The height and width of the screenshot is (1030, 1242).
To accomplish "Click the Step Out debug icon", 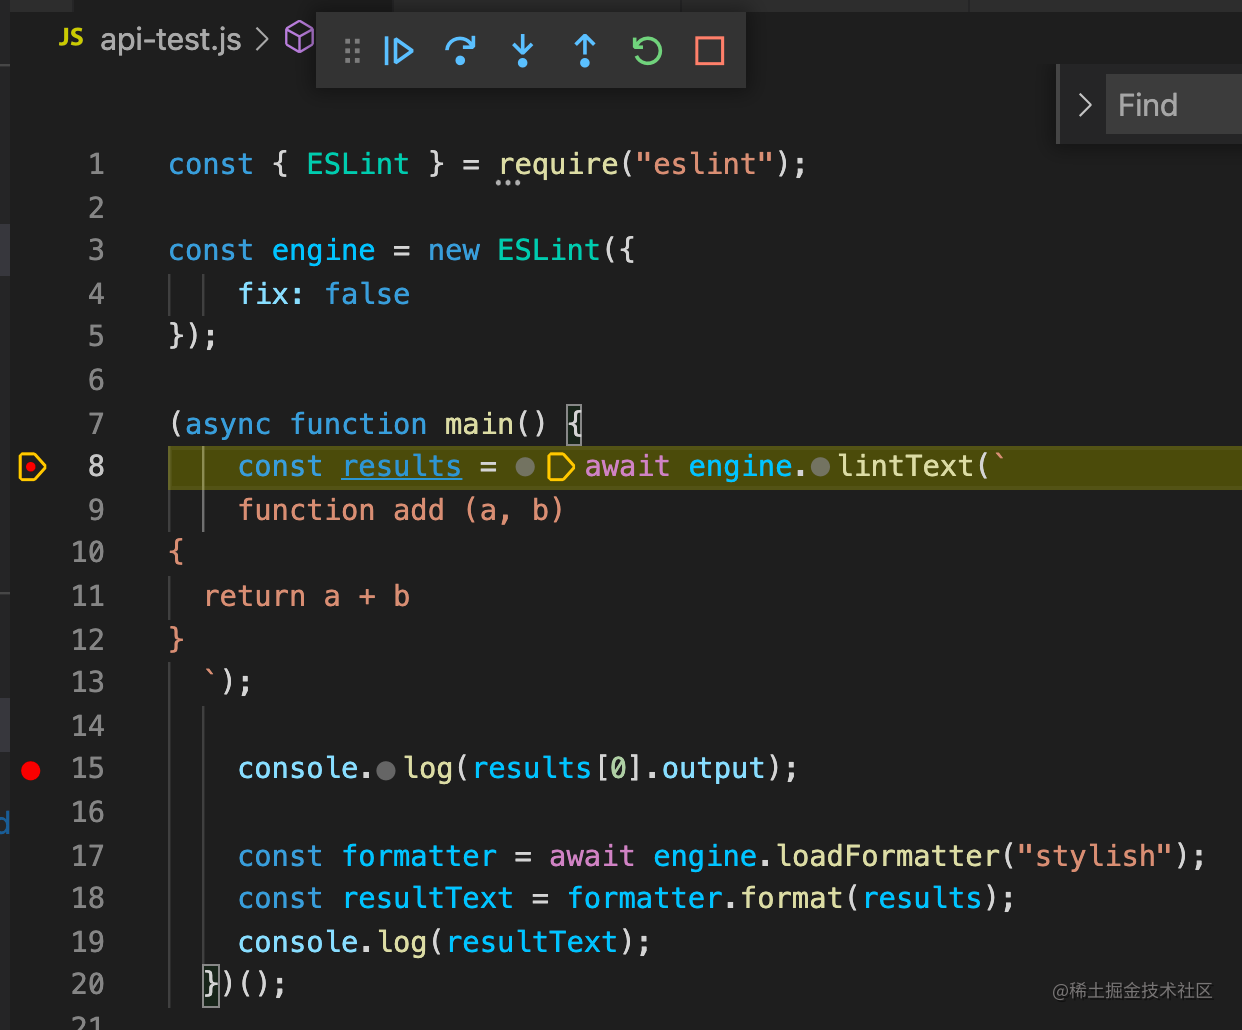I will tap(585, 51).
